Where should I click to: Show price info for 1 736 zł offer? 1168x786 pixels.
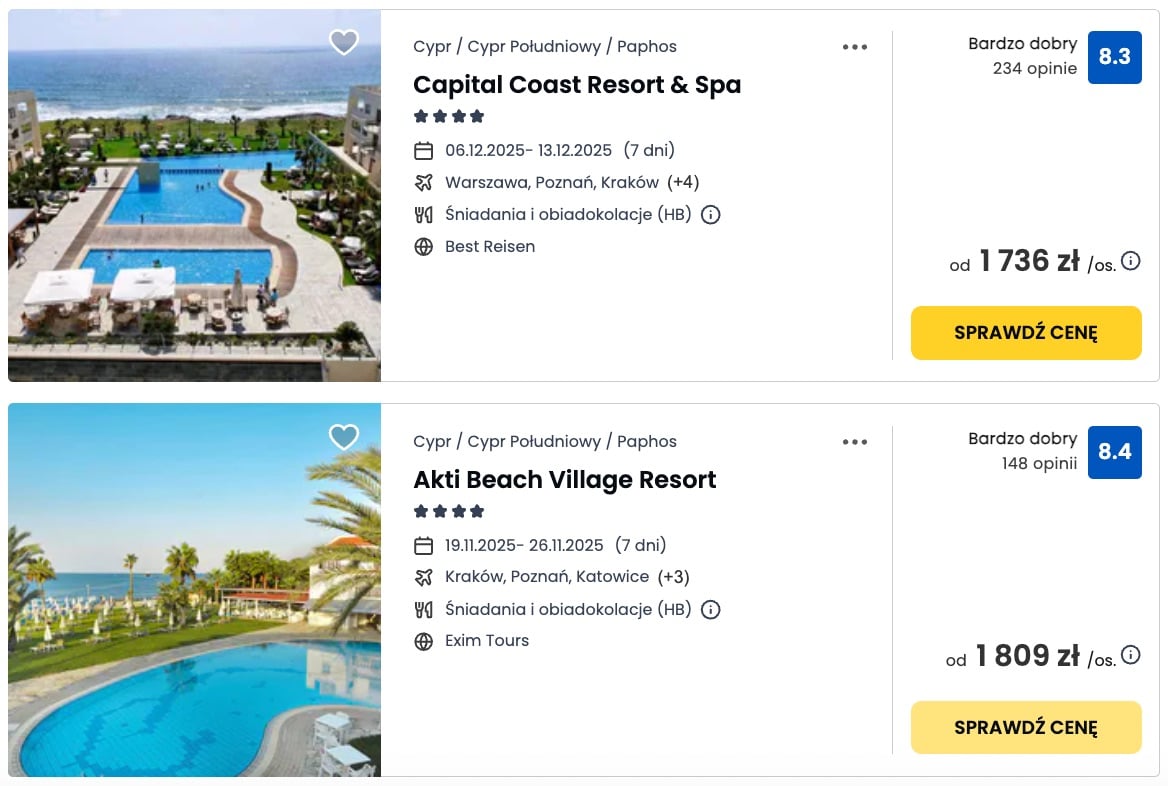(x=1131, y=261)
